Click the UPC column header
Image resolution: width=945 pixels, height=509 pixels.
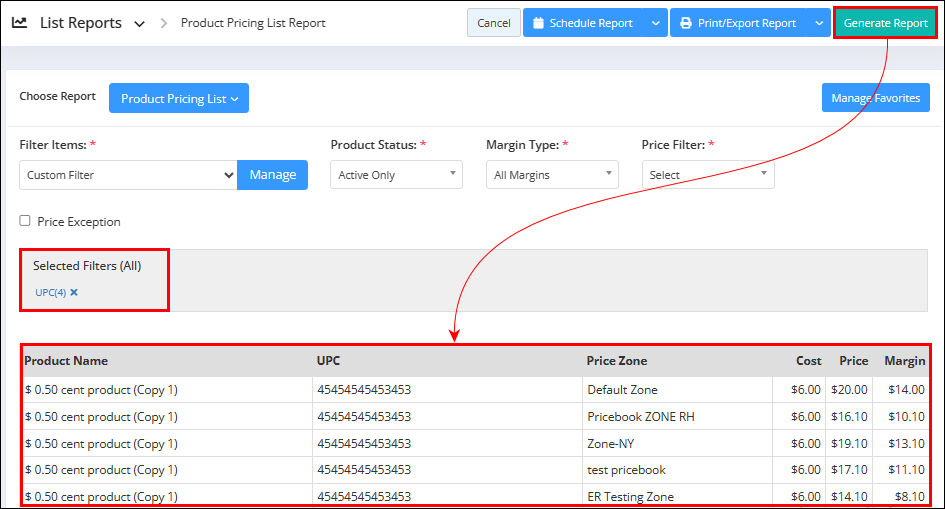click(x=328, y=361)
